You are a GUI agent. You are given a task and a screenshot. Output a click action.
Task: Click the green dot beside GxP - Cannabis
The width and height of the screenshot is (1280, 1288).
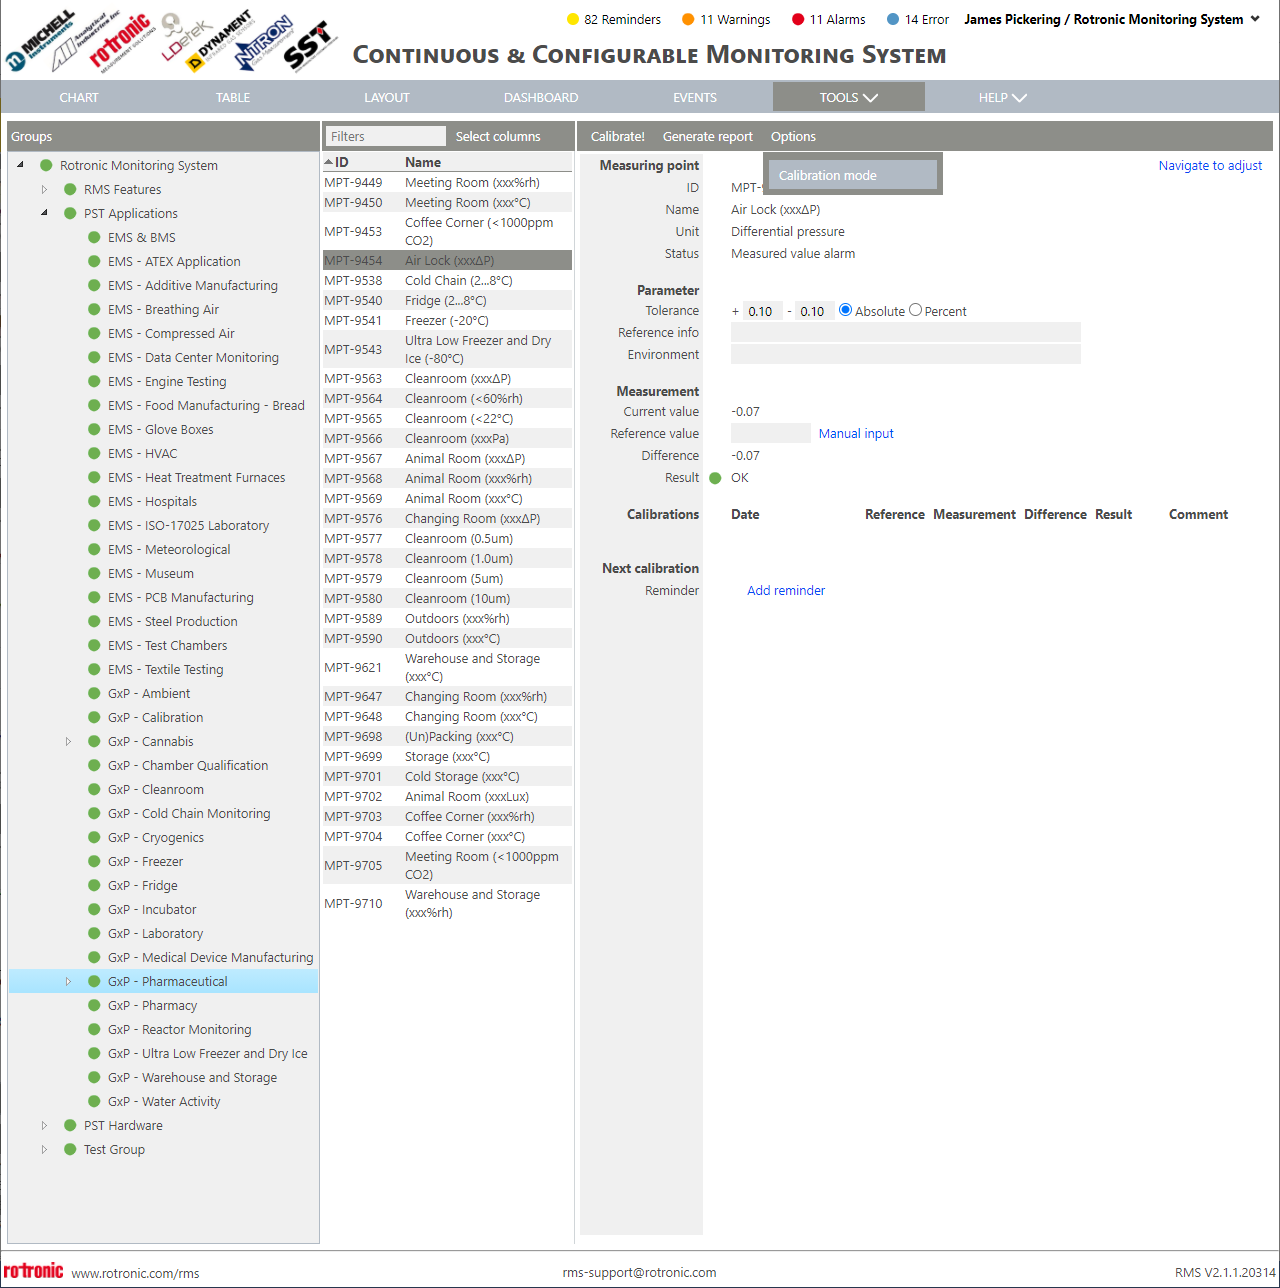click(x=94, y=741)
